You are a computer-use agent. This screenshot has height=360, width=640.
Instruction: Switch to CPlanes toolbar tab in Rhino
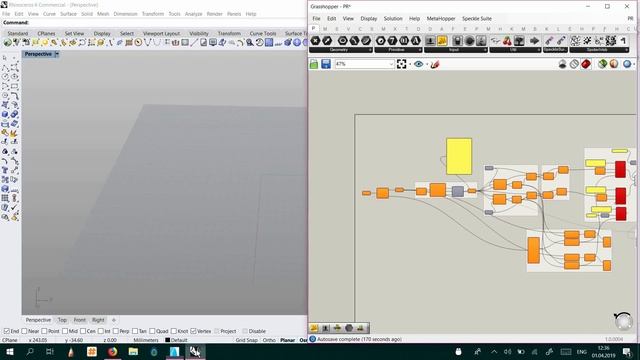point(46,33)
